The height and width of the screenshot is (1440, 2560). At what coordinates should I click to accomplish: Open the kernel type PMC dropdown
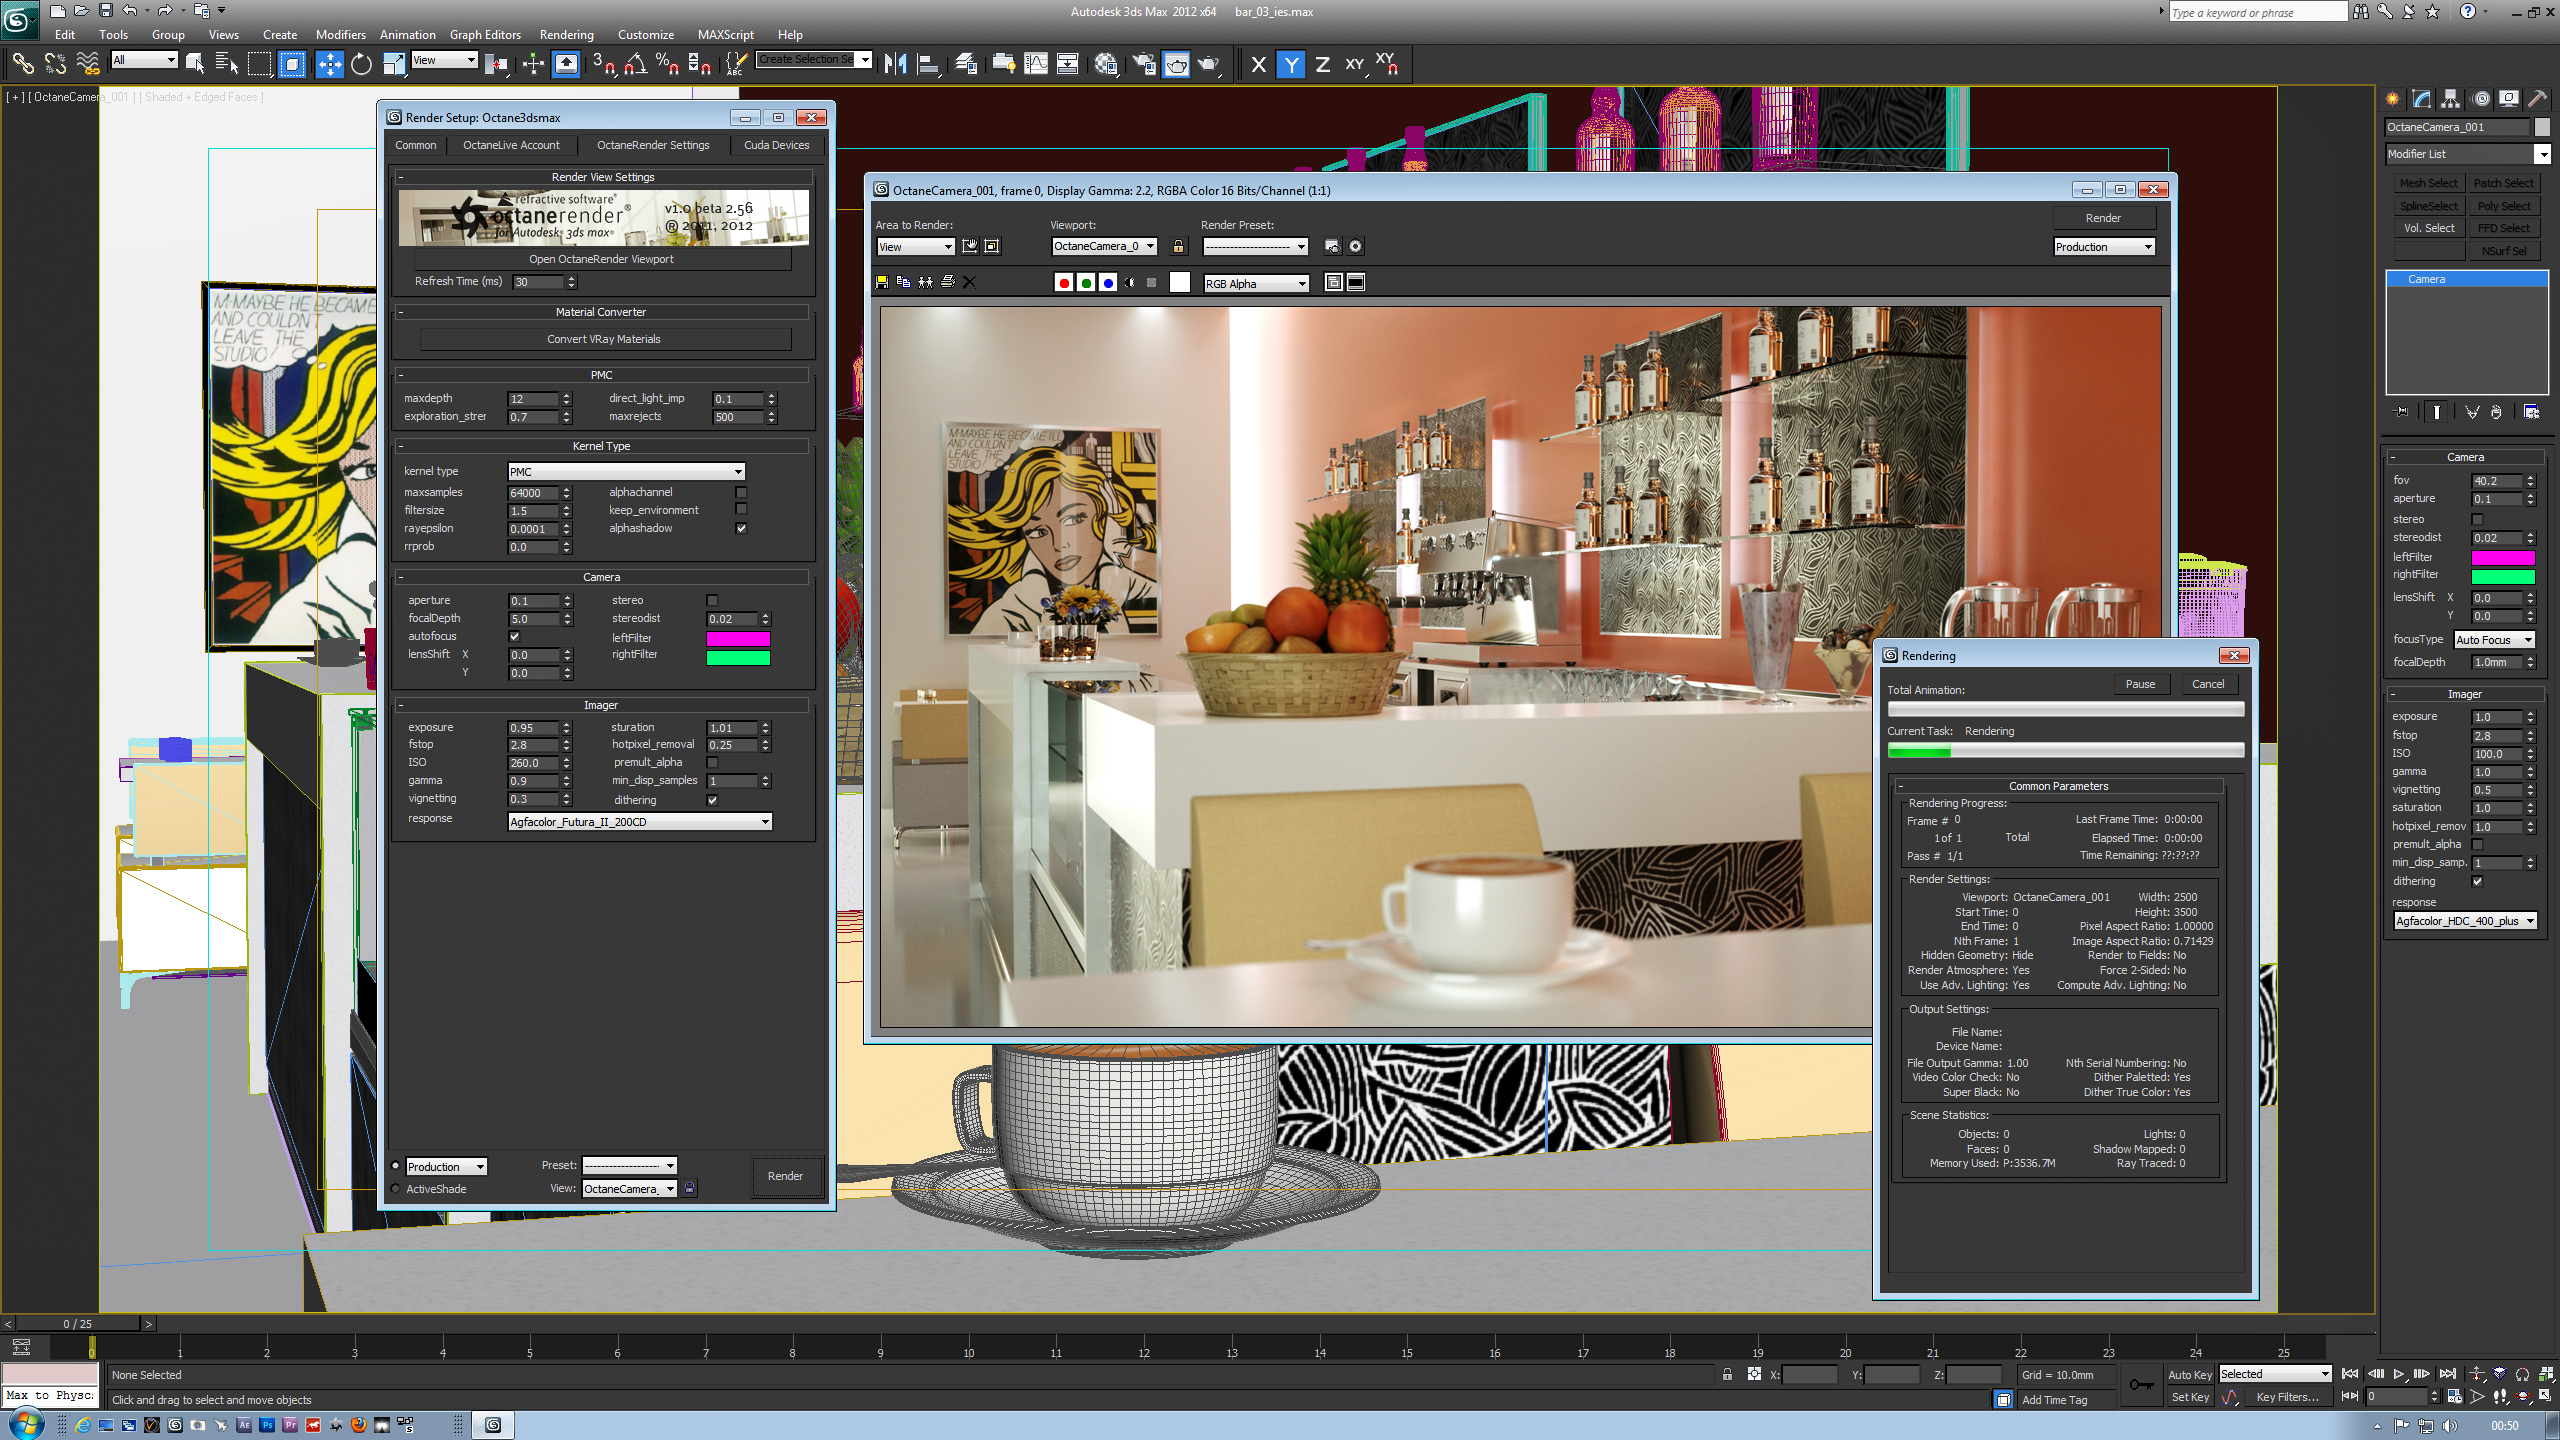[626, 471]
